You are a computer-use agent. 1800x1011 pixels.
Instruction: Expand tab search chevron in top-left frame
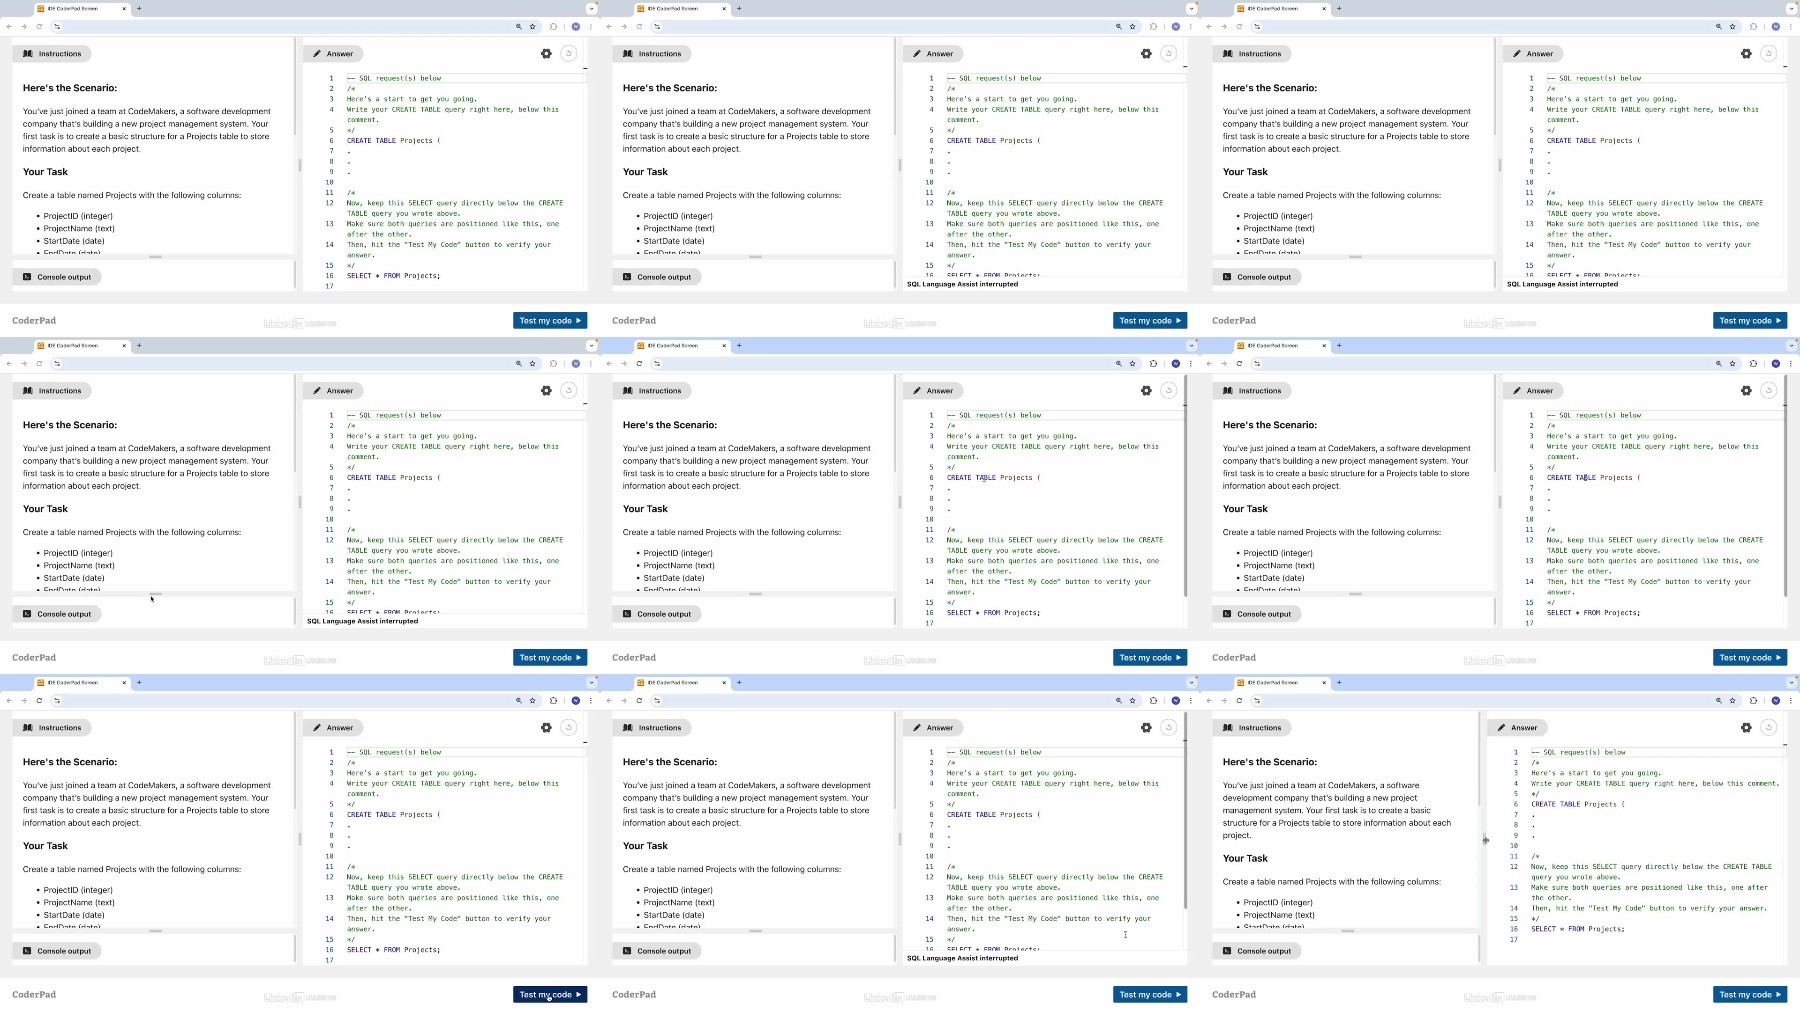click(591, 9)
